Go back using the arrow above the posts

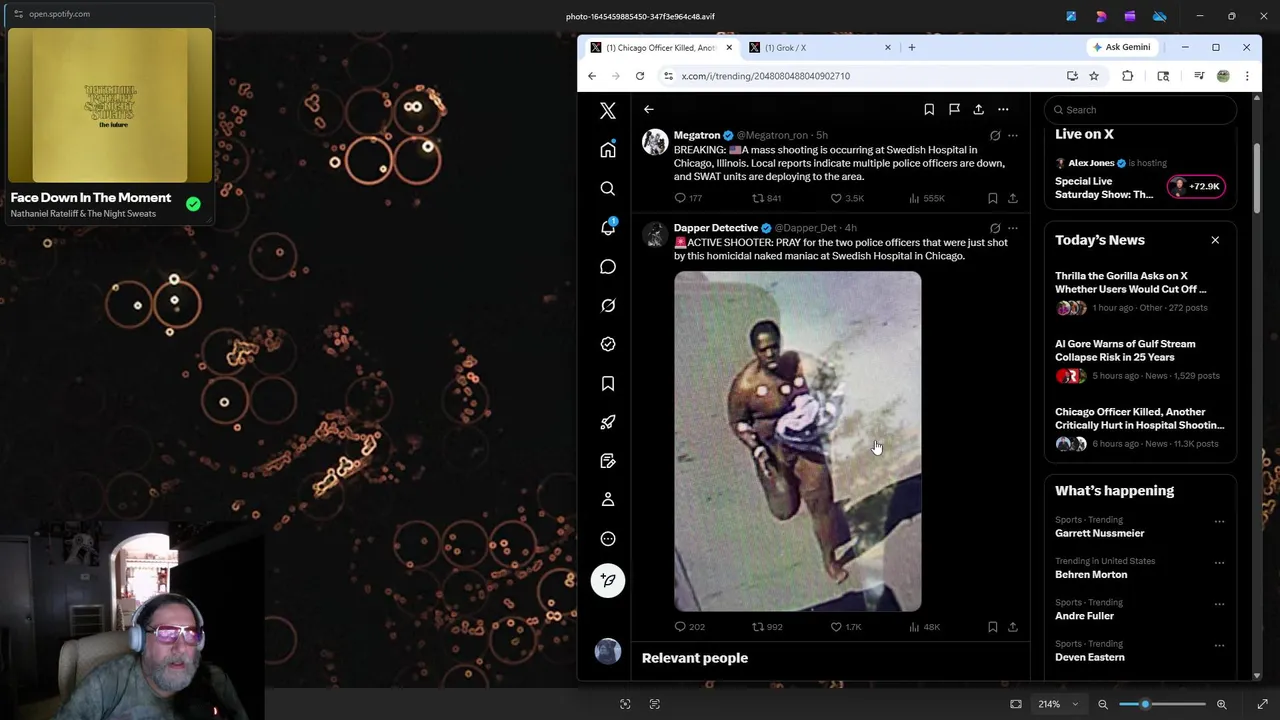point(648,109)
